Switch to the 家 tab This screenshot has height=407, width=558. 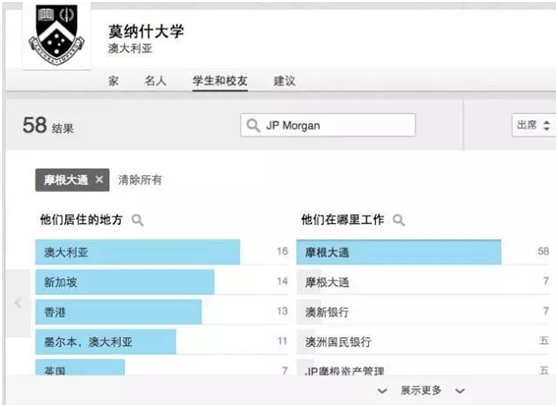[114, 81]
